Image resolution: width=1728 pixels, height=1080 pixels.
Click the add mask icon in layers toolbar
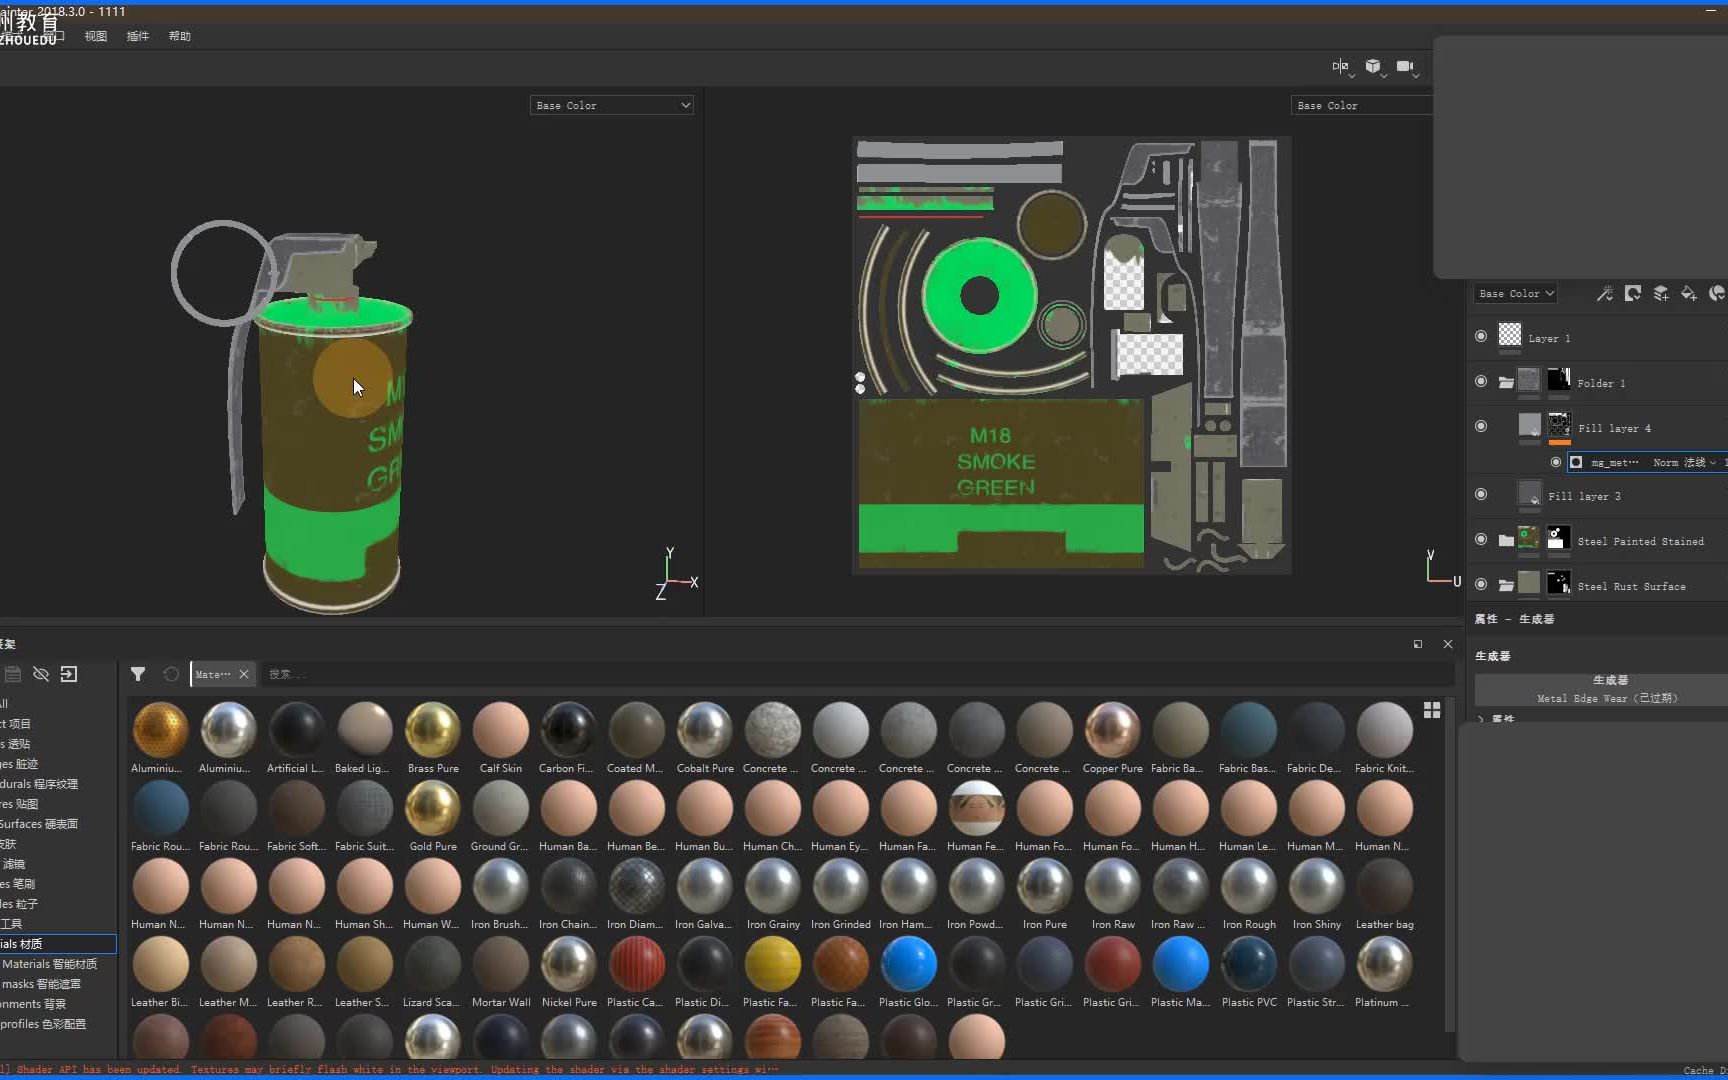[1633, 293]
